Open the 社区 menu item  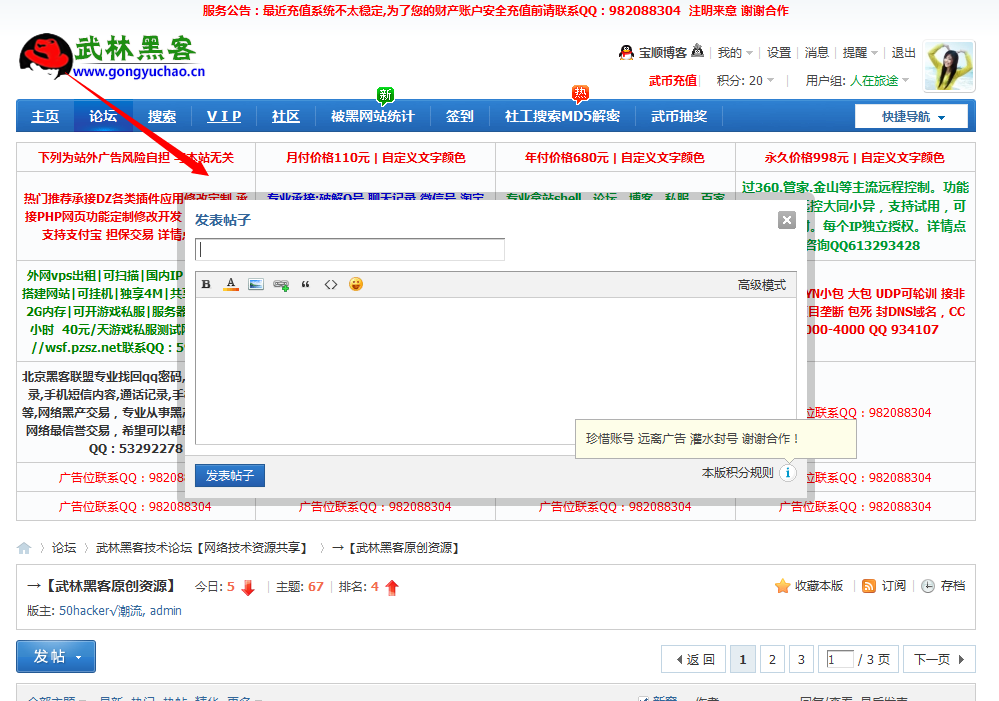tap(285, 115)
